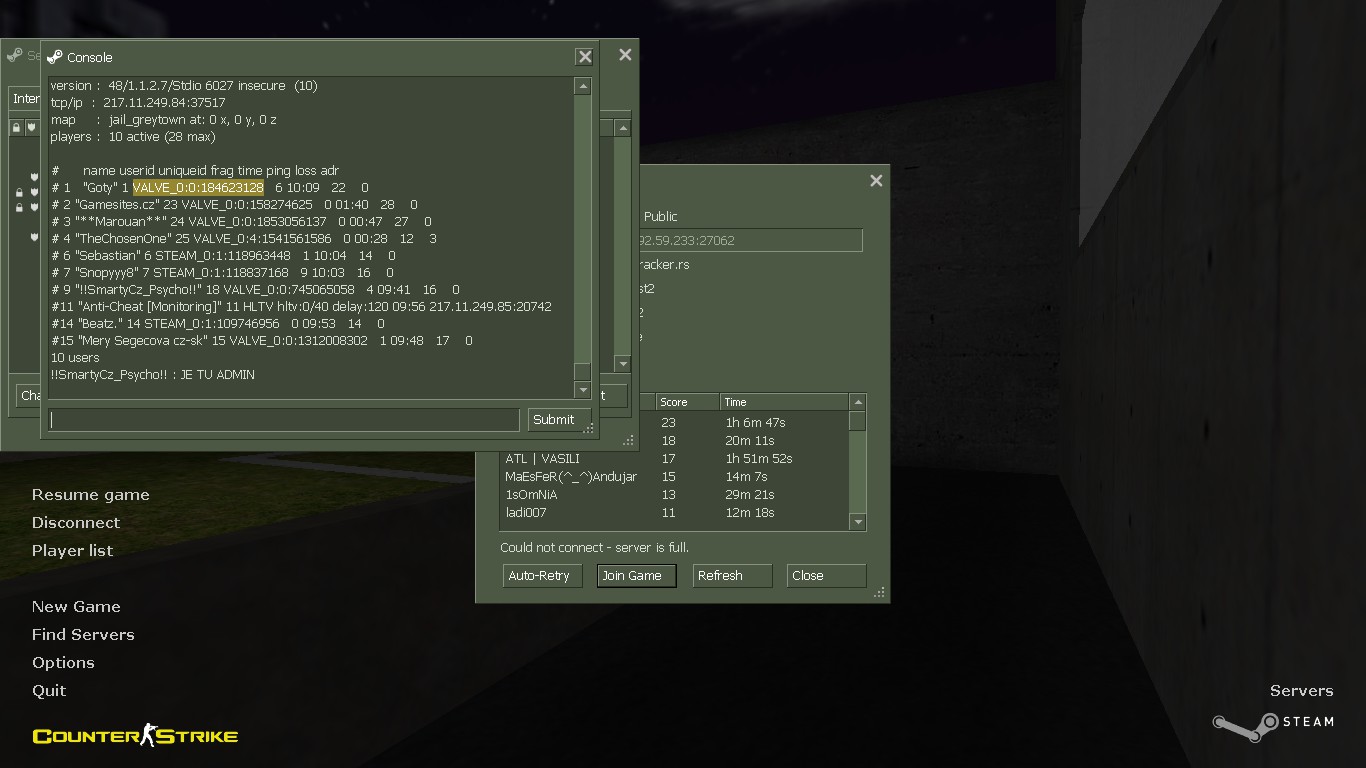Click the Console scrollbar down arrow
The width and height of the screenshot is (1366, 768).
(582, 390)
